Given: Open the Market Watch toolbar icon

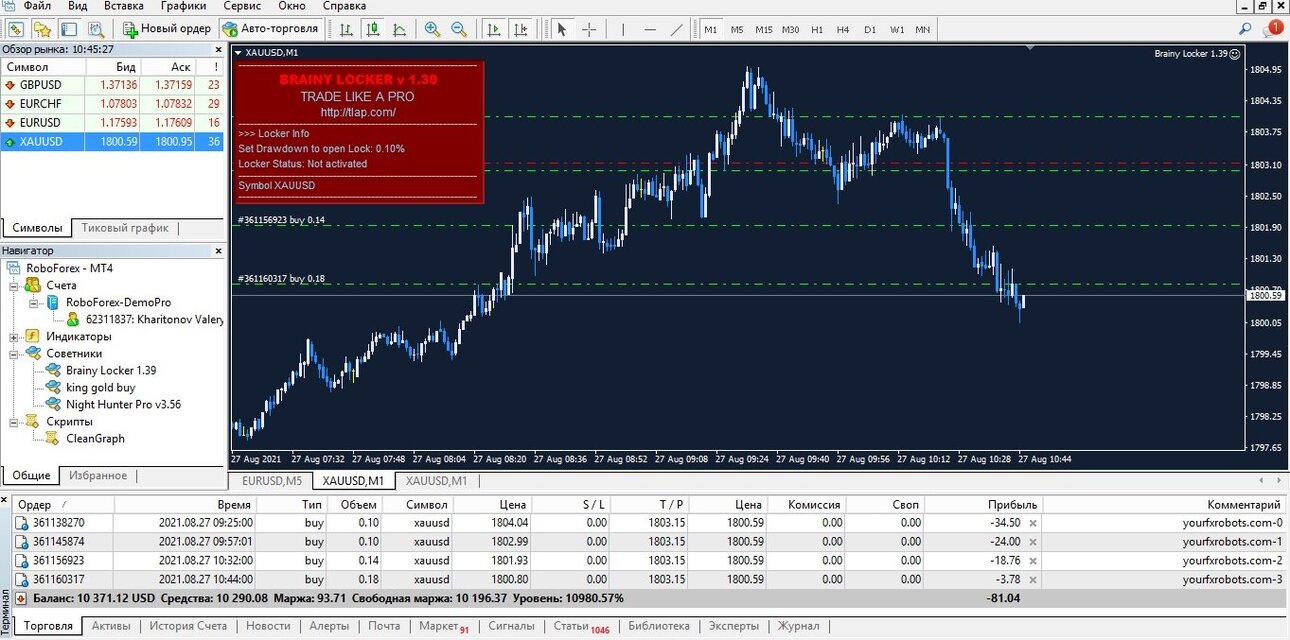Looking at the screenshot, I should tap(16, 29).
